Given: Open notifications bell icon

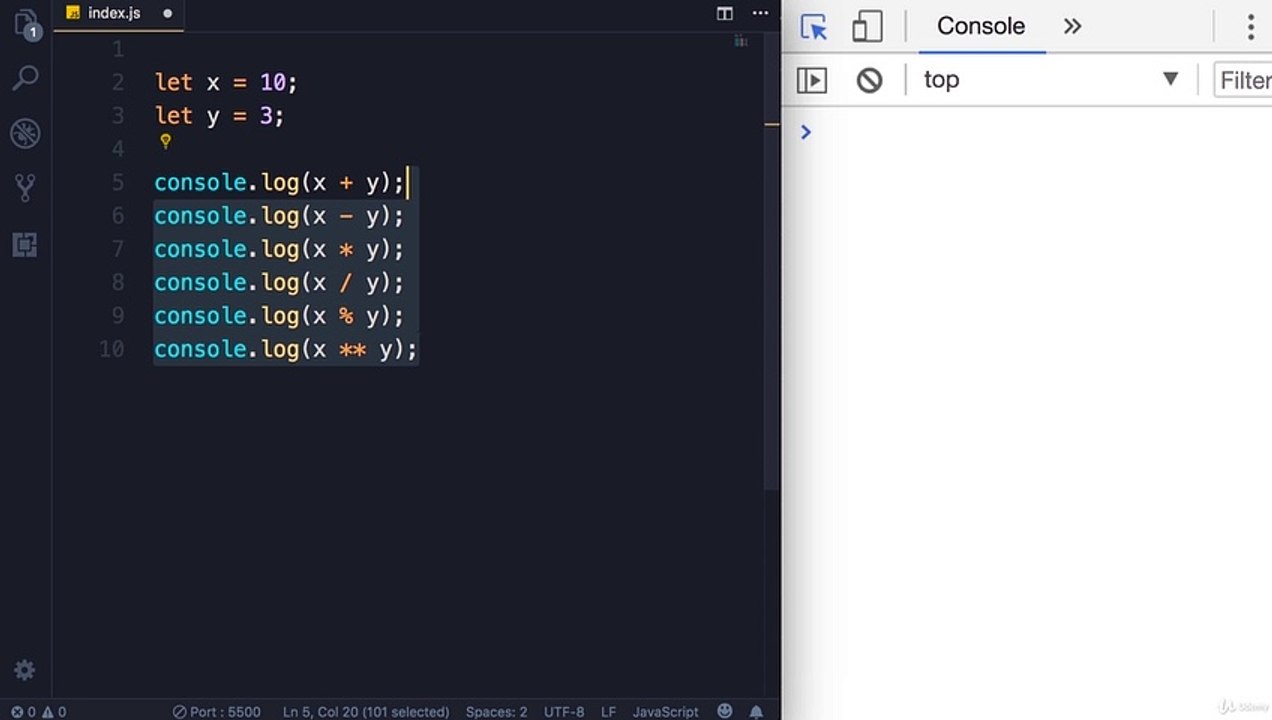Looking at the screenshot, I should pyautogui.click(x=757, y=712).
